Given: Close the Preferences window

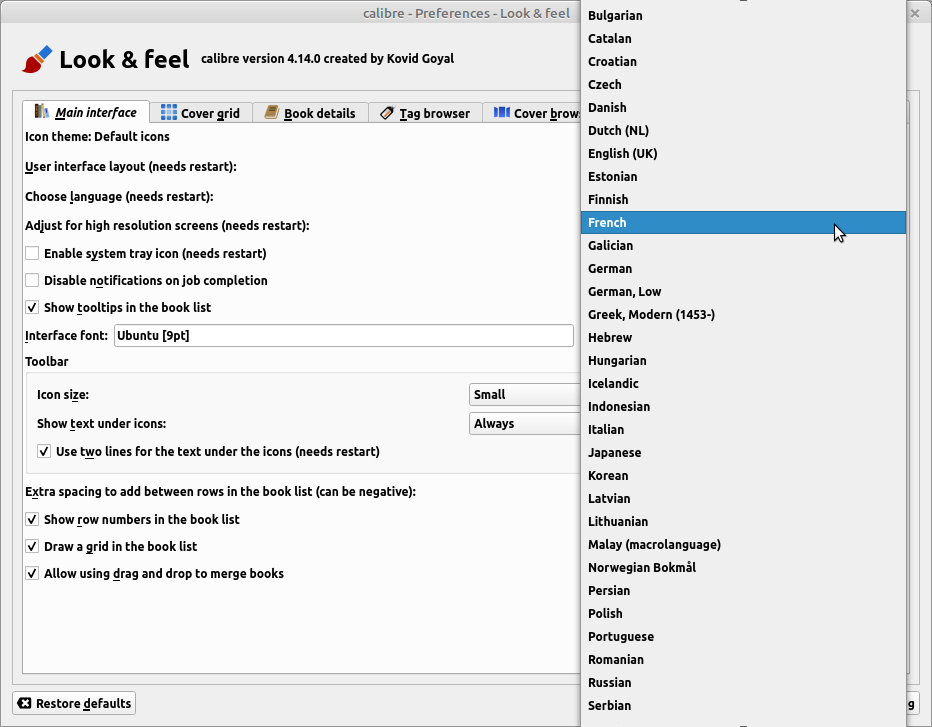Looking at the screenshot, I should pos(915,13).
